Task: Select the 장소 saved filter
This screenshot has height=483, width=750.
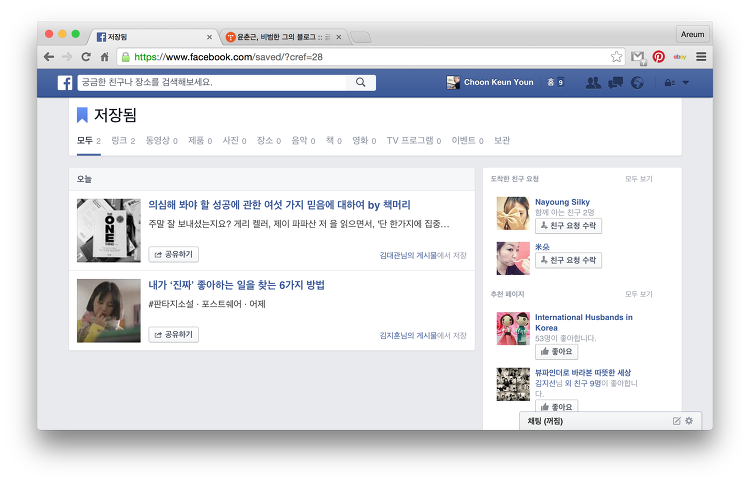Action: [x=269, y=141]
